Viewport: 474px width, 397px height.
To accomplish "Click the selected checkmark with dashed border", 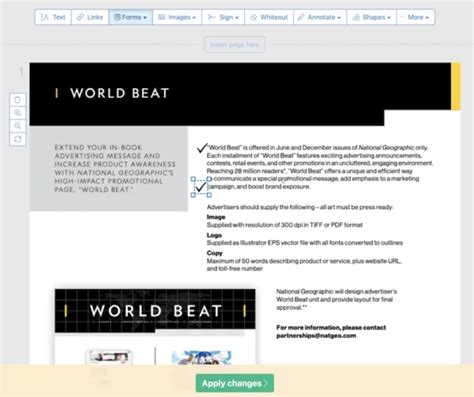I will click(x=201, y=187).
